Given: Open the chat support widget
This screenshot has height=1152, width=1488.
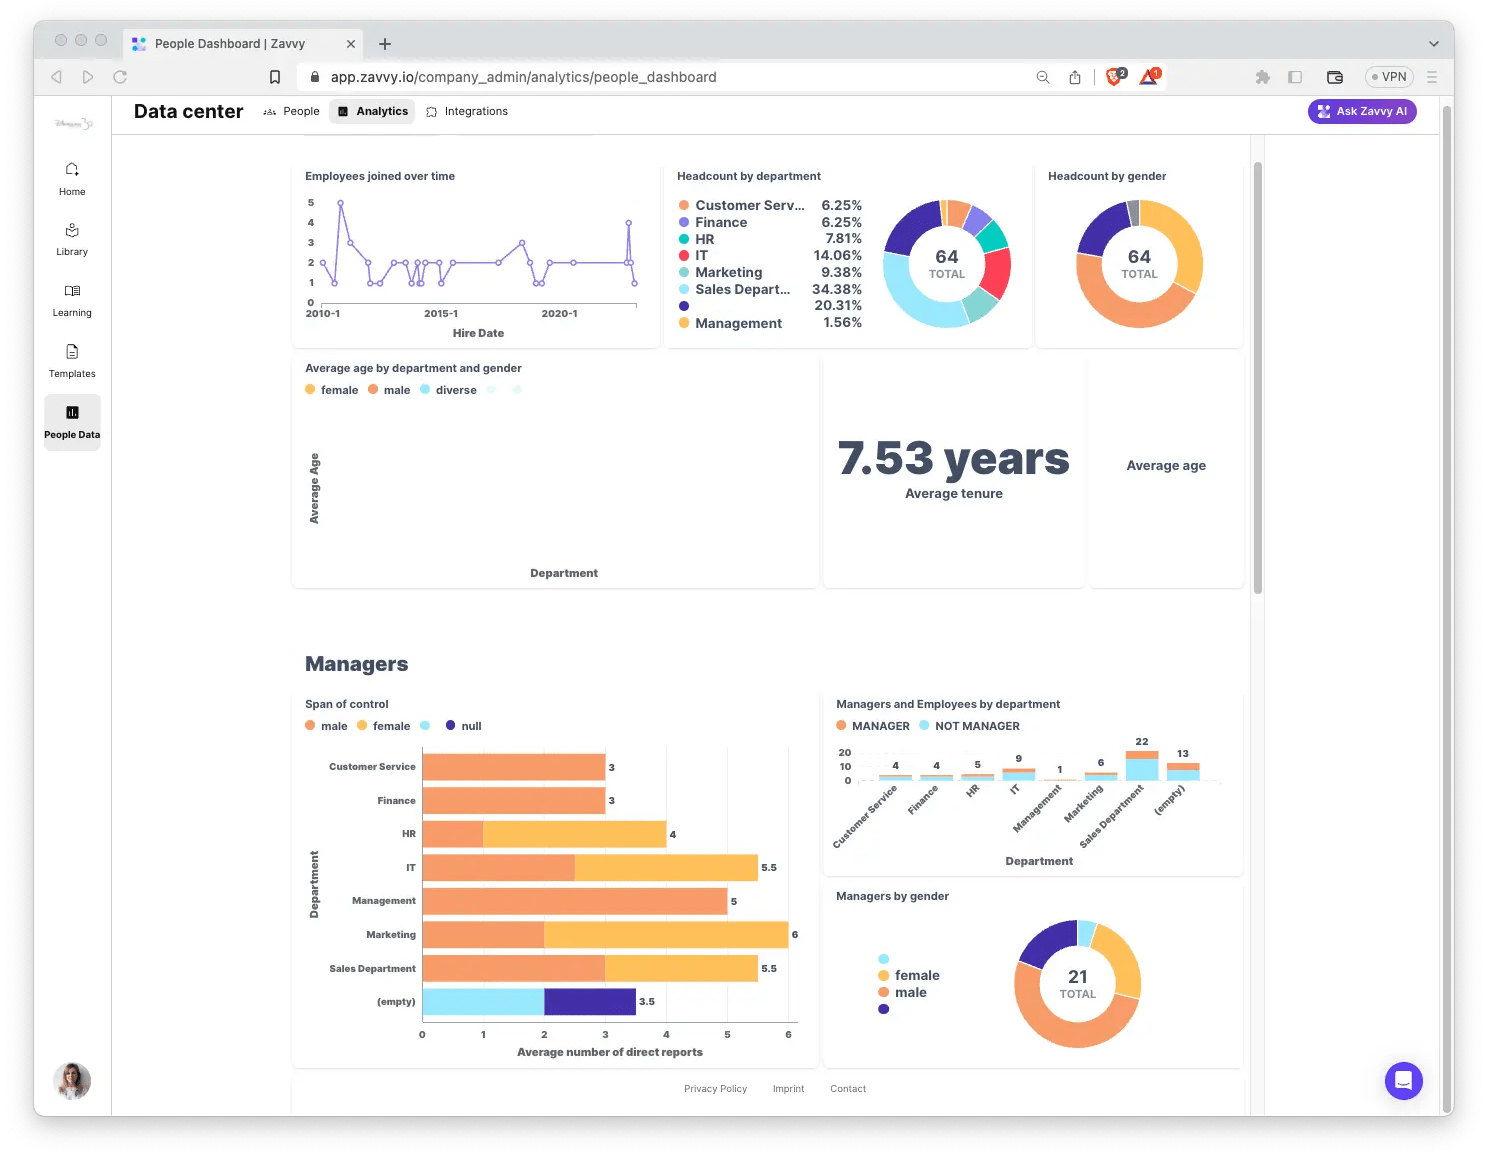Looking at the screenshot, I should pyautogui.click(x=1403, y=1081).
